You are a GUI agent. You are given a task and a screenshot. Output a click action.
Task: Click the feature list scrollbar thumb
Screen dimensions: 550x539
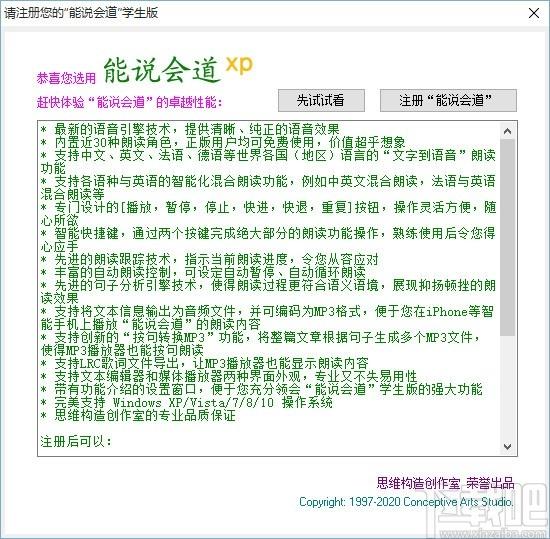coord(507,237)
